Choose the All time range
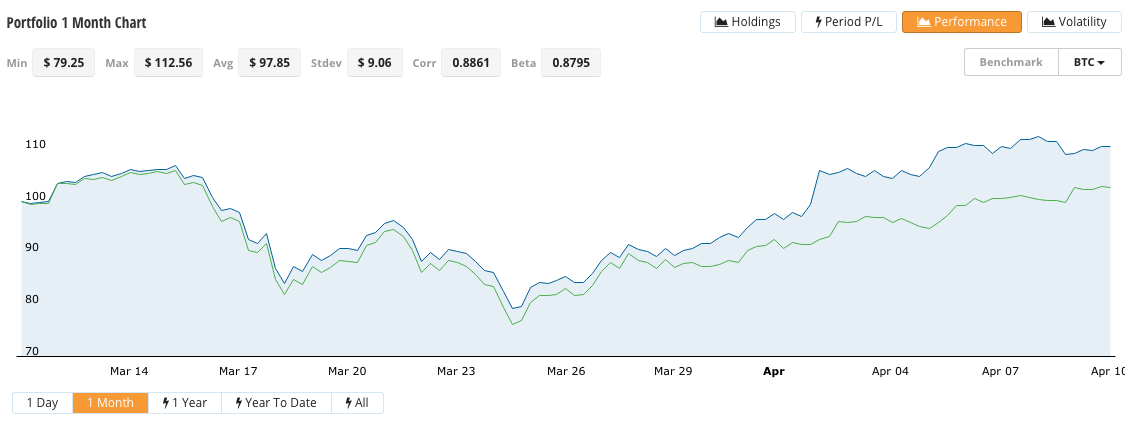1125x422 pixels. click(x=357, y=403)
